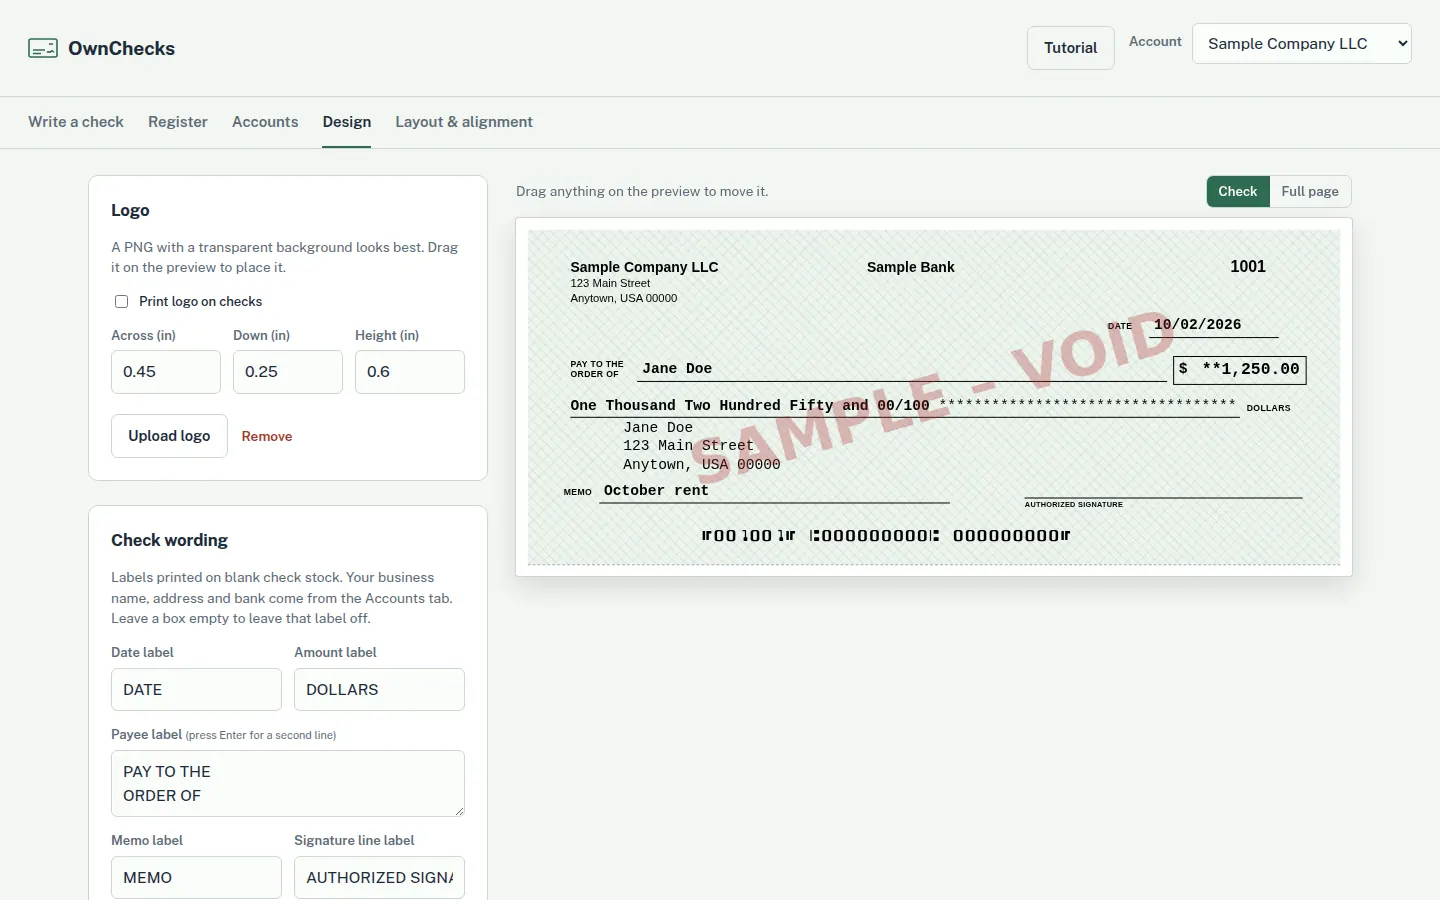
Task: Click the OwnChecks brand name
Action: (x=122, y=48)
